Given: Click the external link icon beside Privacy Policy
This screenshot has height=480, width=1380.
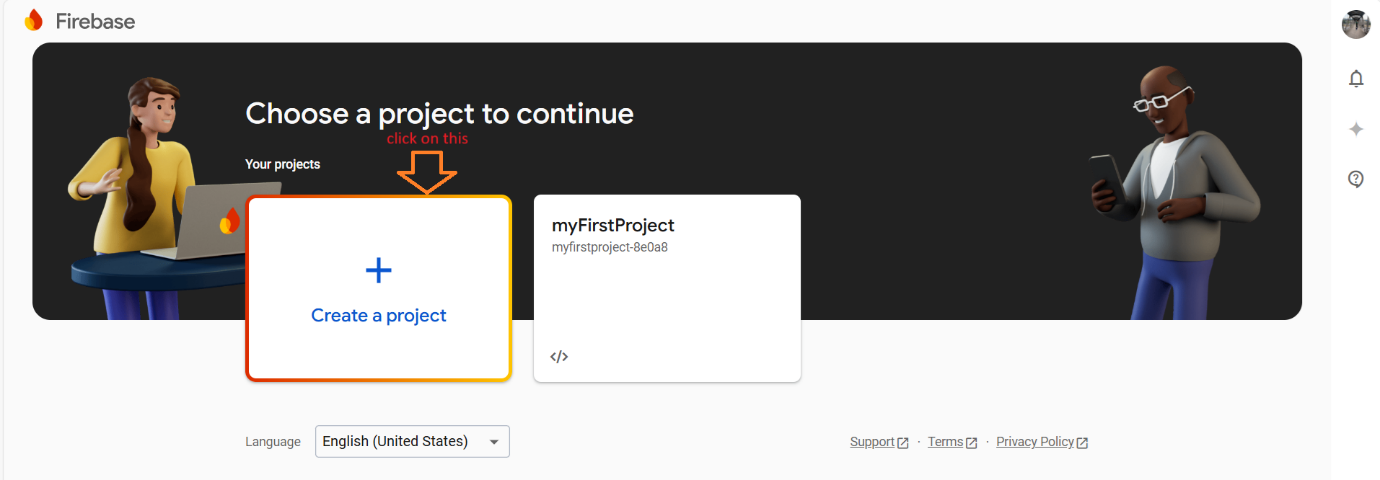Looking at the screenshot, I should (x=1082, y=443).
